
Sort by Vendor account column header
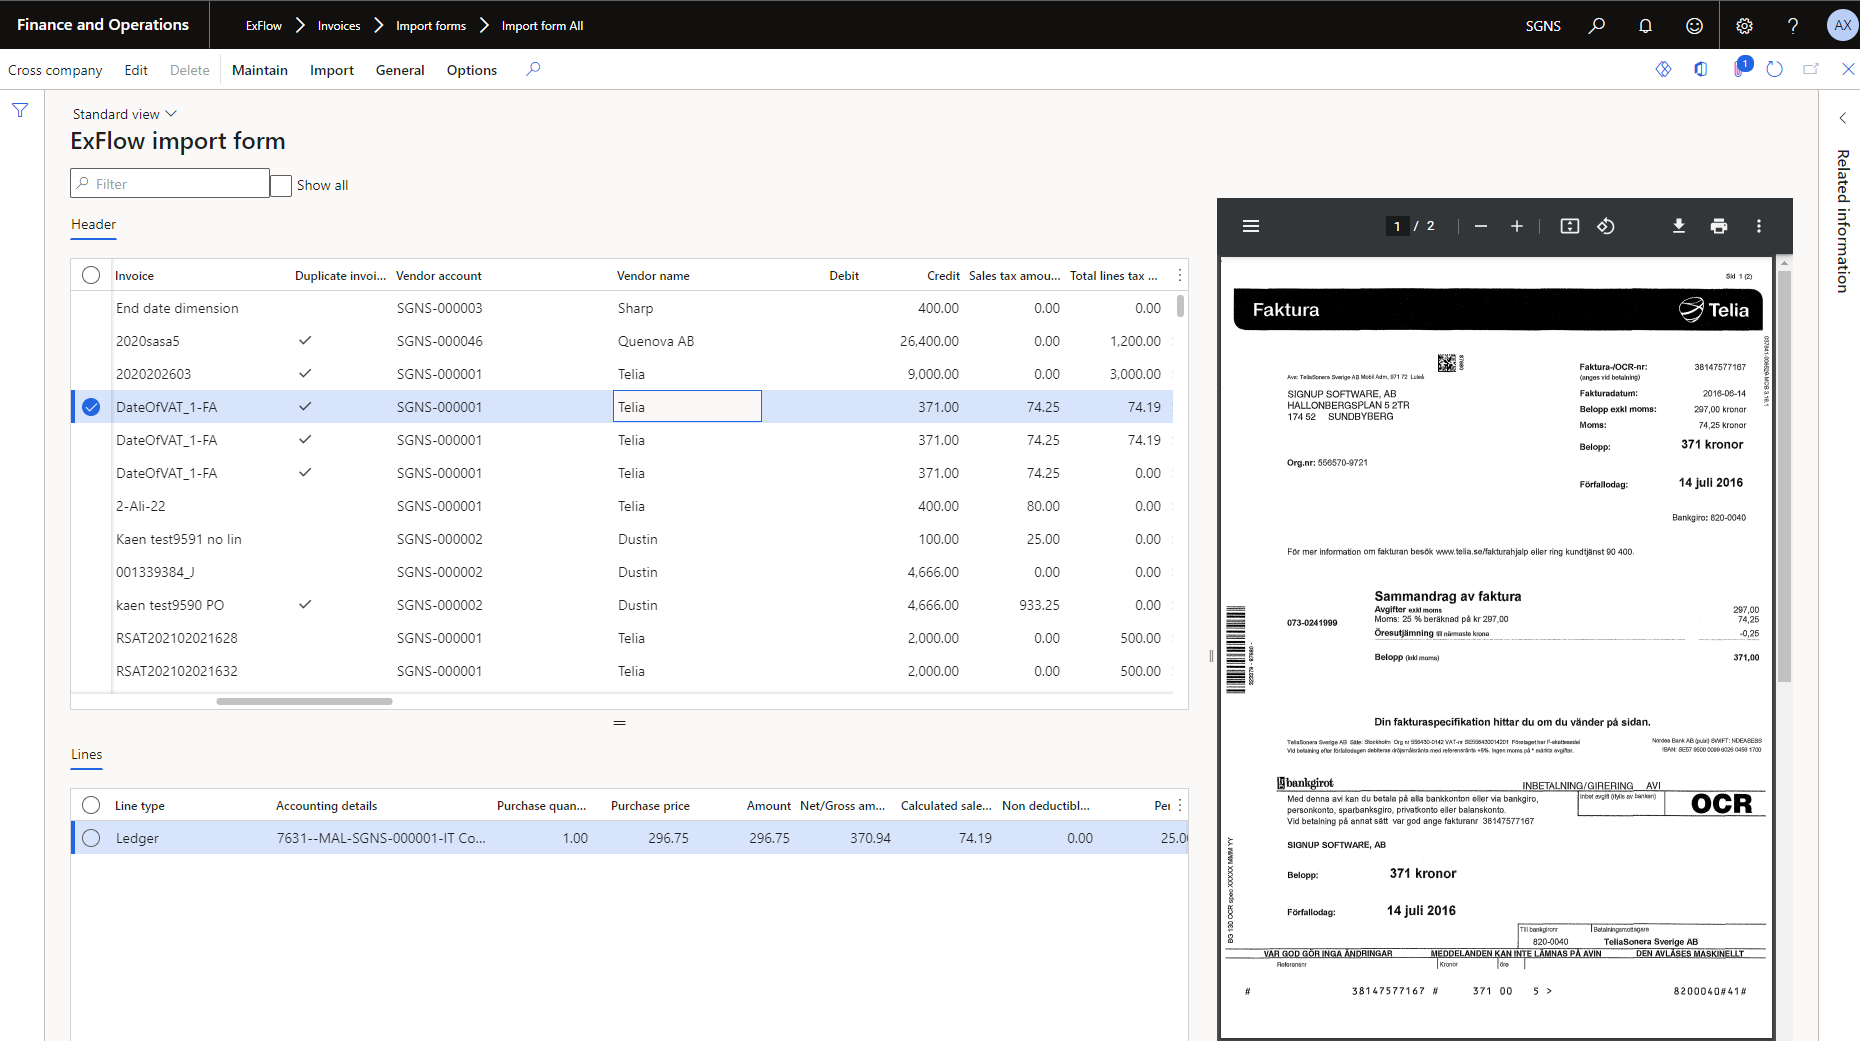click(x=439, y=276)
